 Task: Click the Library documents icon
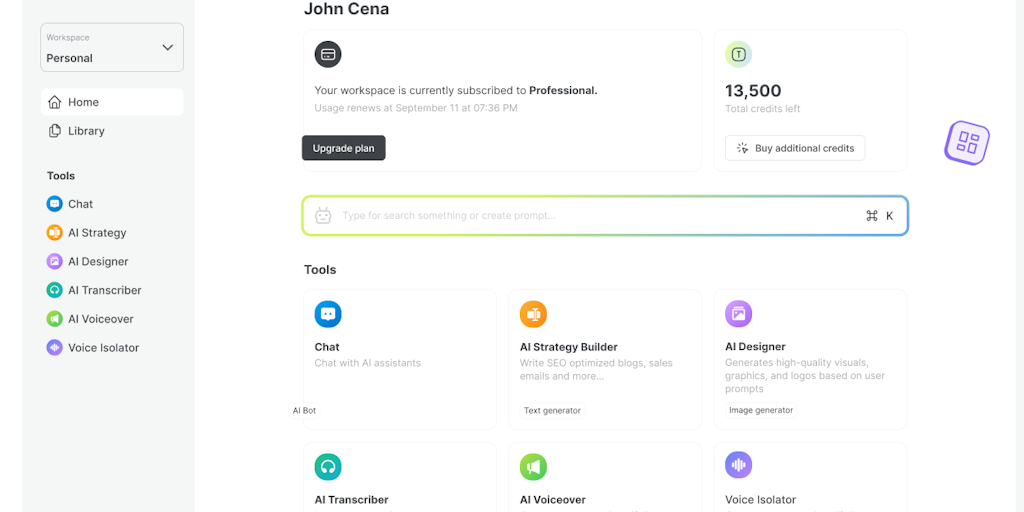(x=55, y=131)
